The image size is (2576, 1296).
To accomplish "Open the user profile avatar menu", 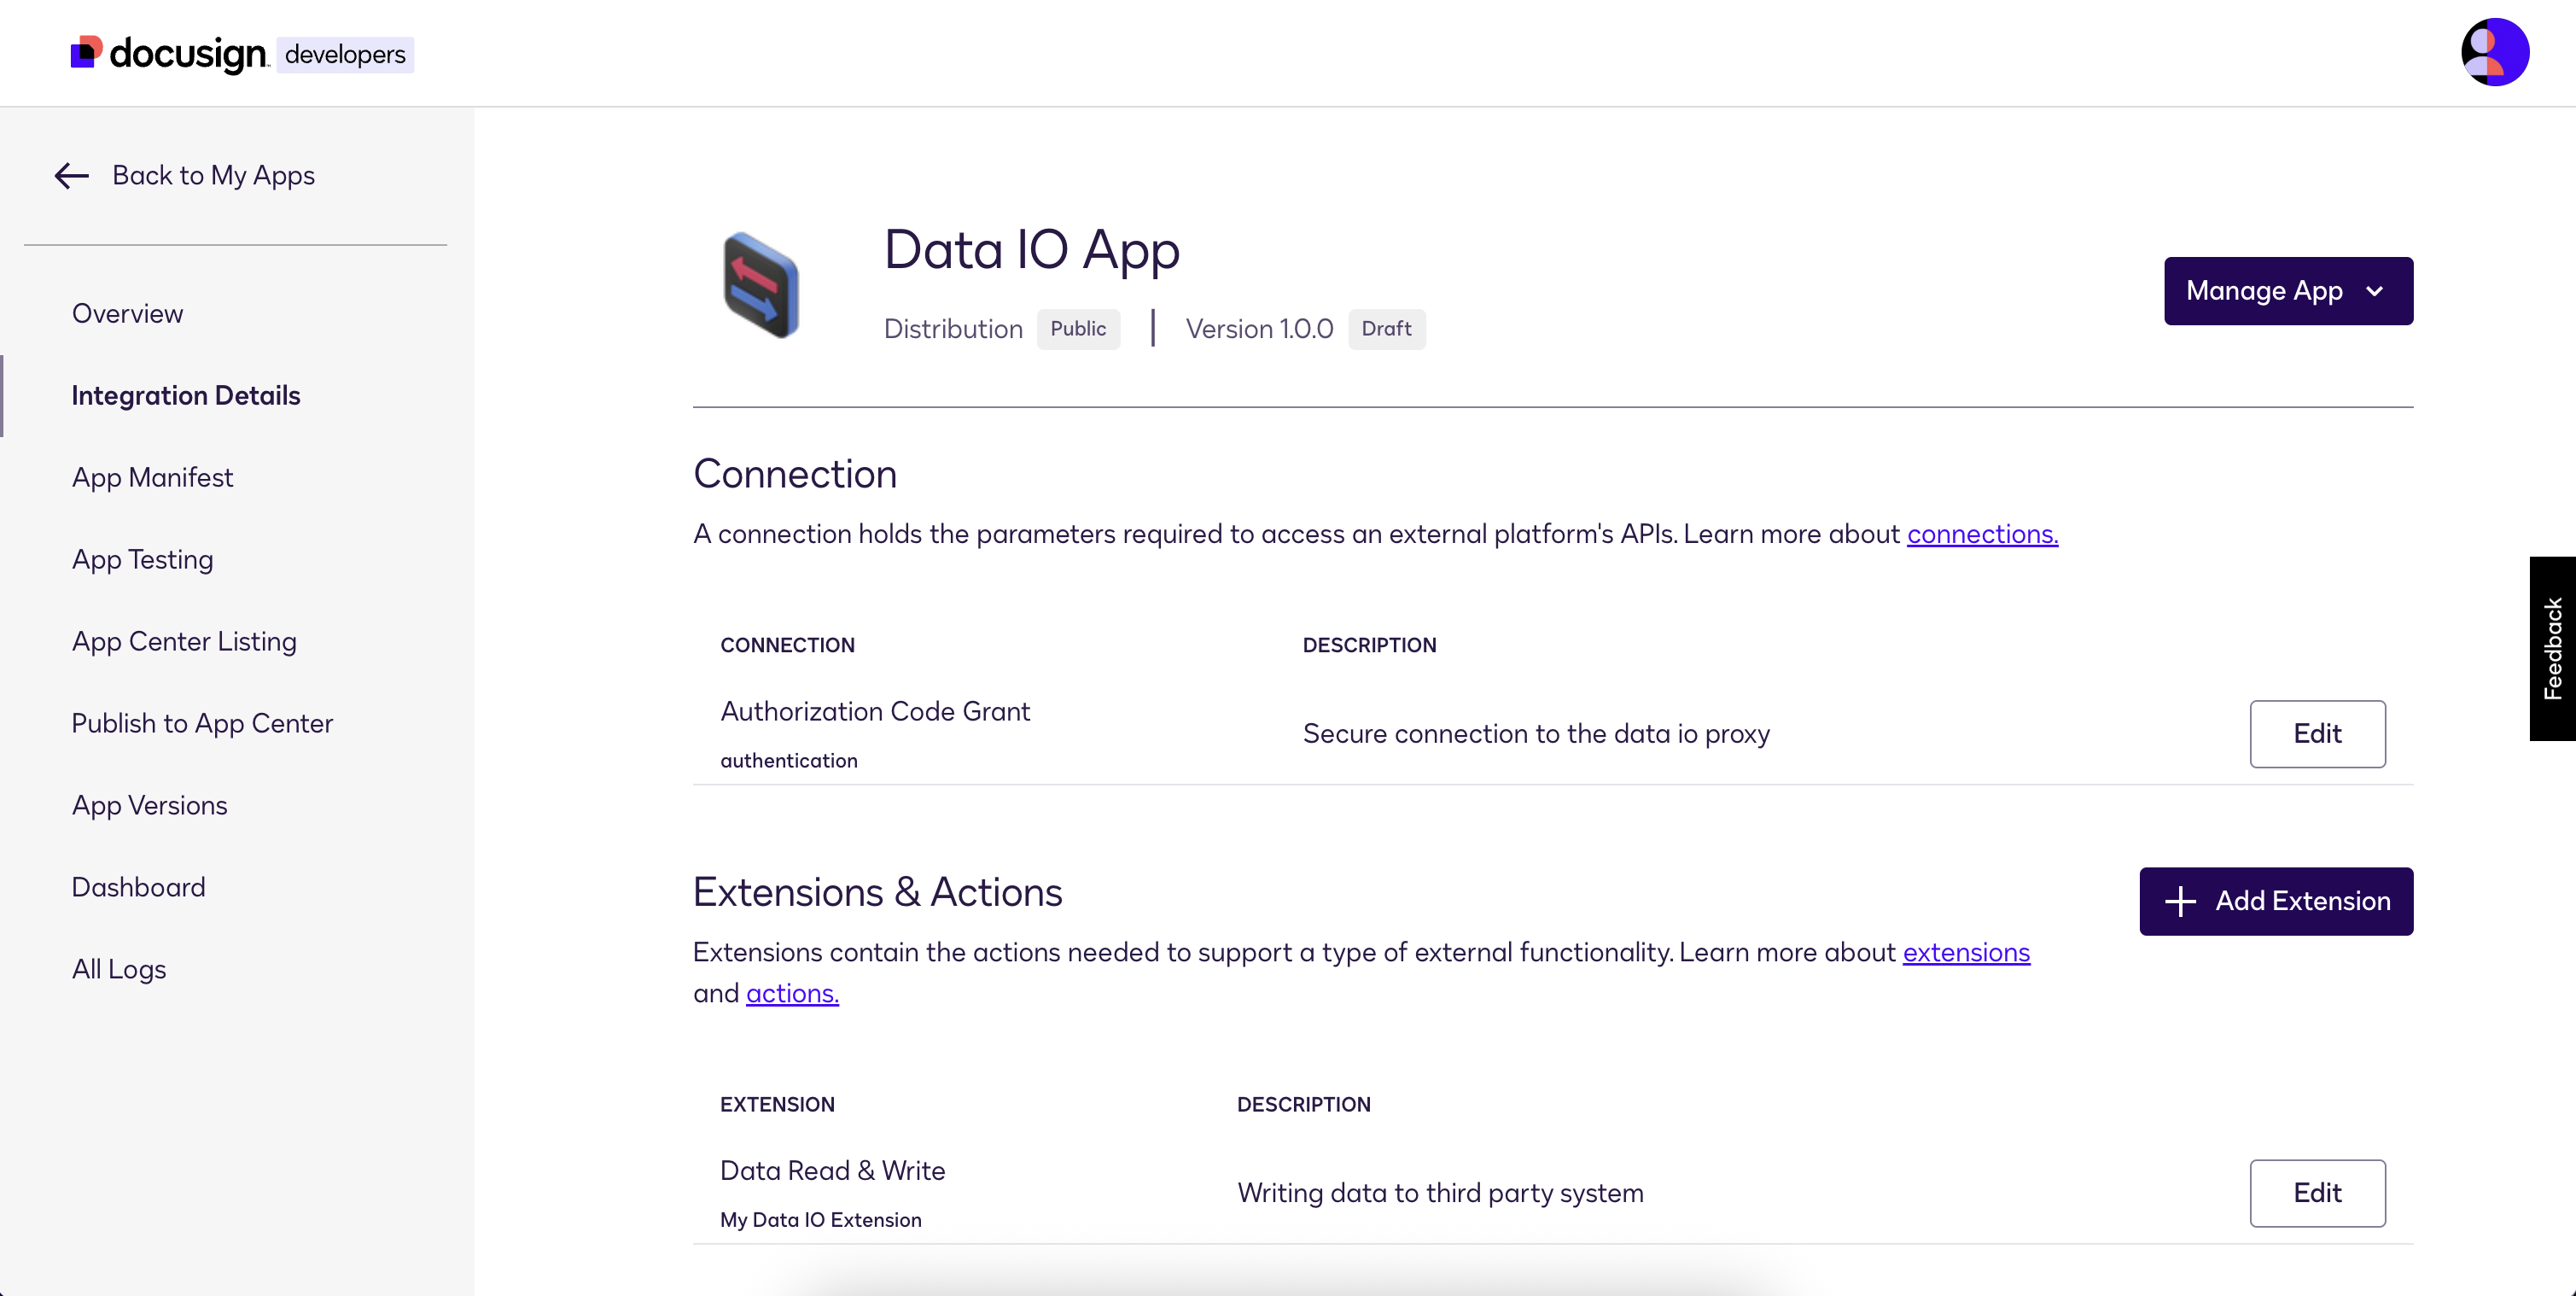I will 2494,51.
